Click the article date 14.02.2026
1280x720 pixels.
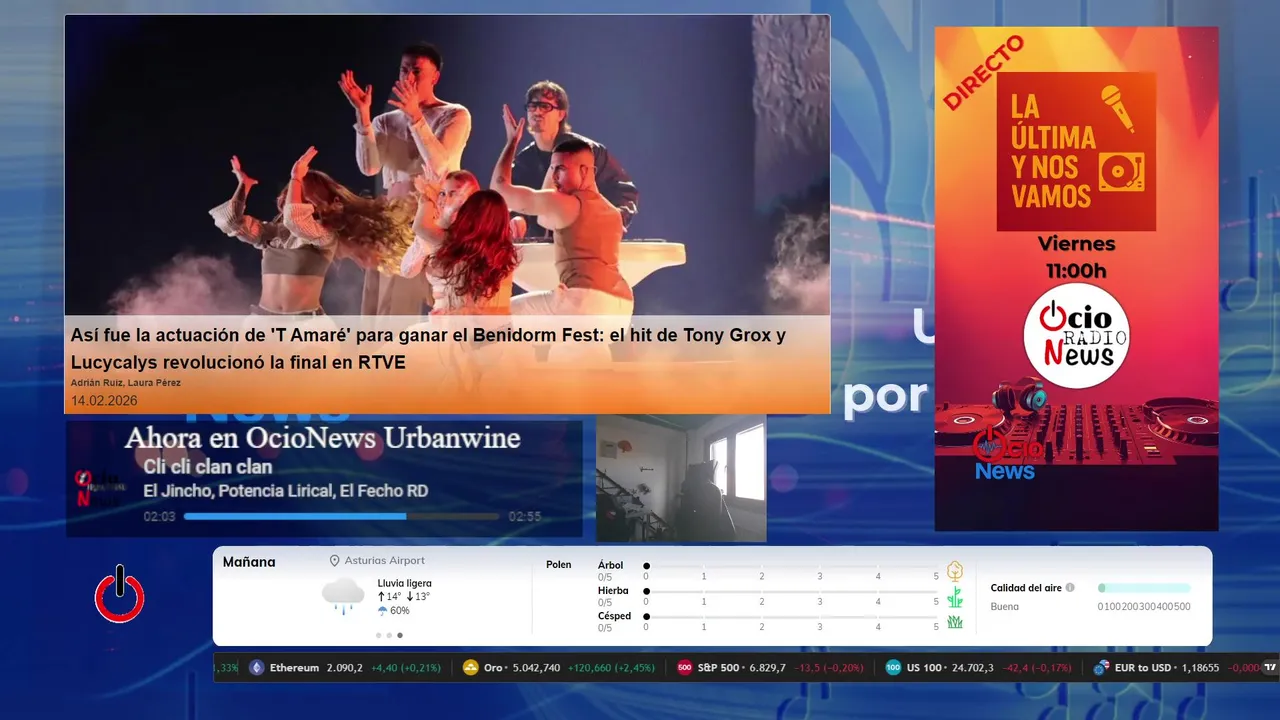pos(104,401)
